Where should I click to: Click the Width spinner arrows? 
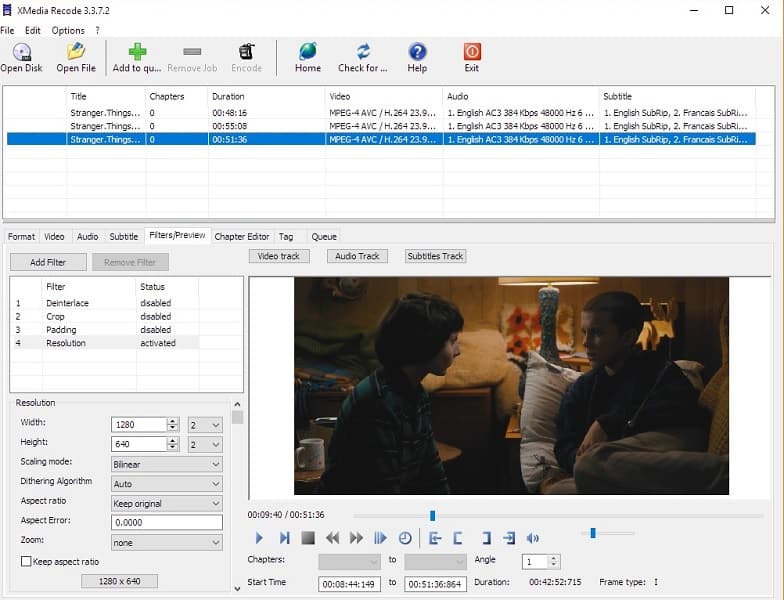[172, 424]
